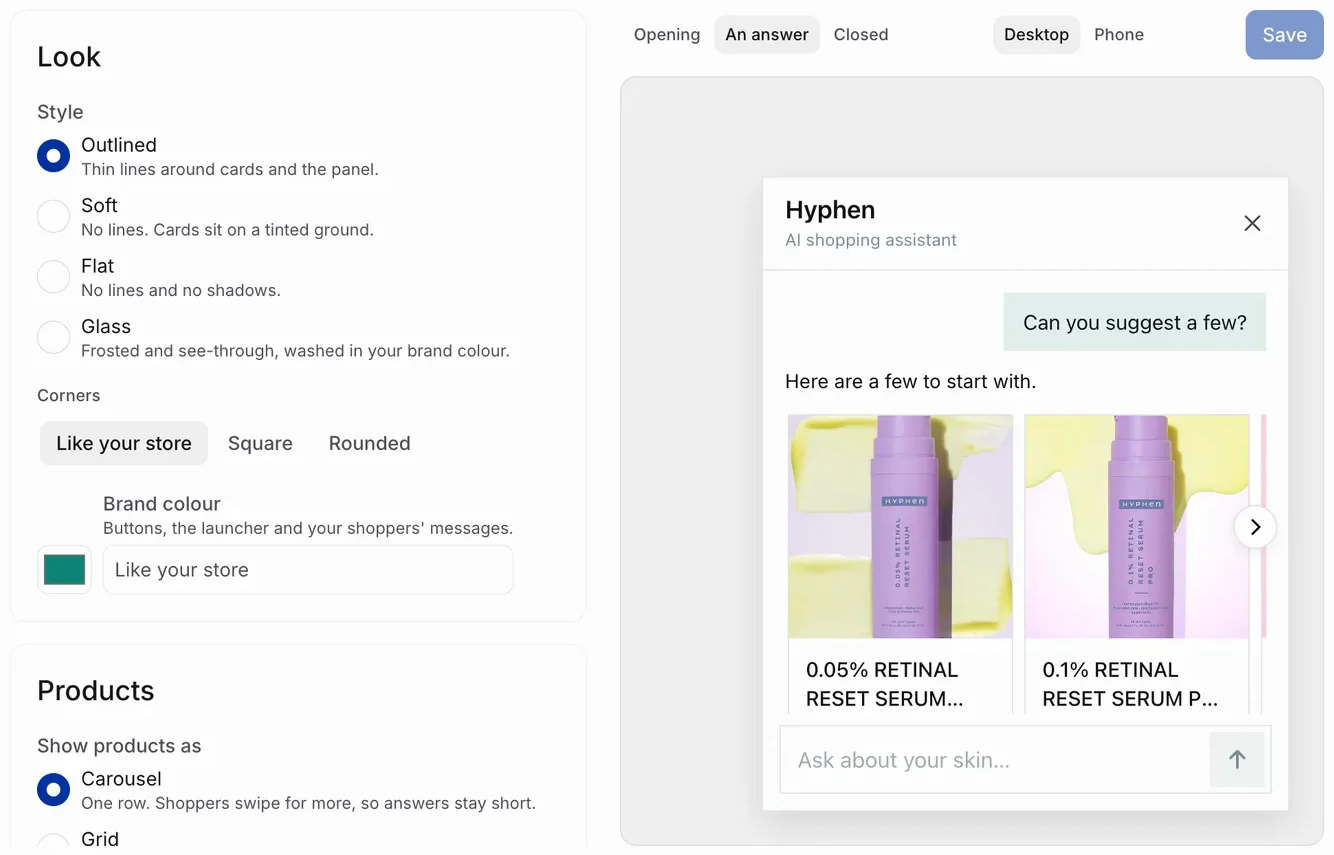Click the AI shopping assistant subtitle

coord(871,240)
